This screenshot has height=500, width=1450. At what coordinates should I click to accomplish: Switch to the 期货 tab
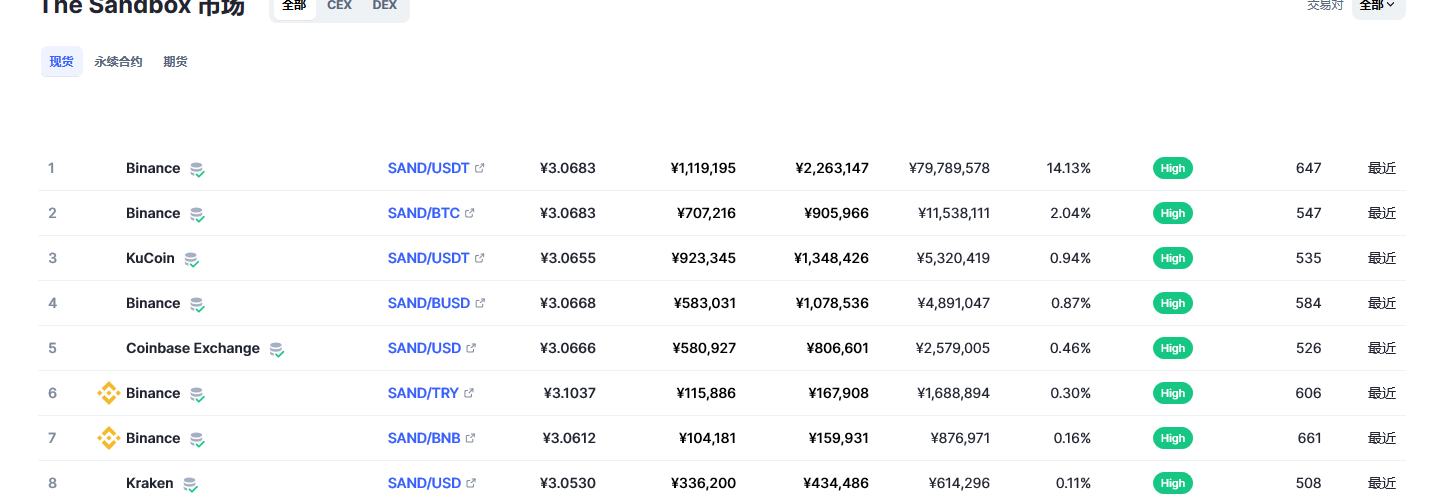coord(175,62)
